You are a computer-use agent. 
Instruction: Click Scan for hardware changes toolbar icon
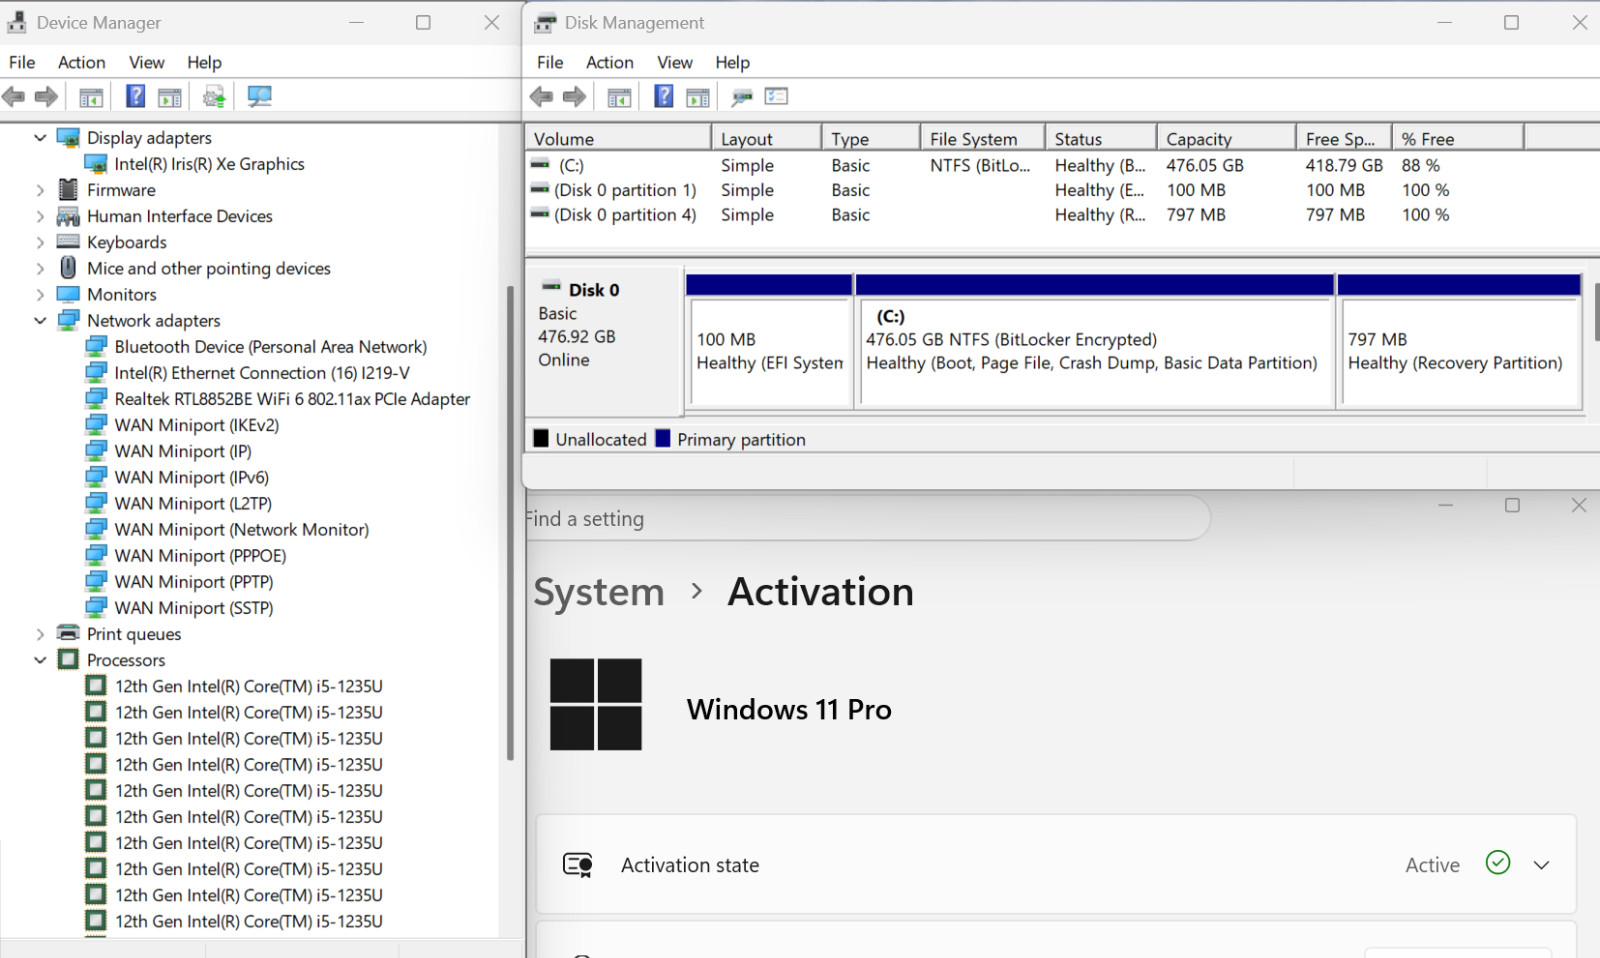coord(259,97)
